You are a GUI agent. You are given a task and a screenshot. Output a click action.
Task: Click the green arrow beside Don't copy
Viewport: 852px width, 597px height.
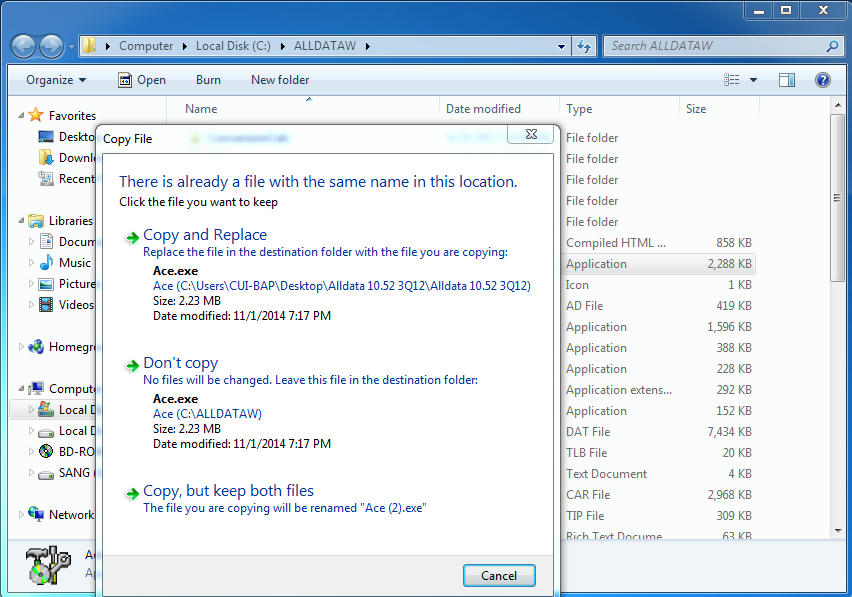coord(132,366)
